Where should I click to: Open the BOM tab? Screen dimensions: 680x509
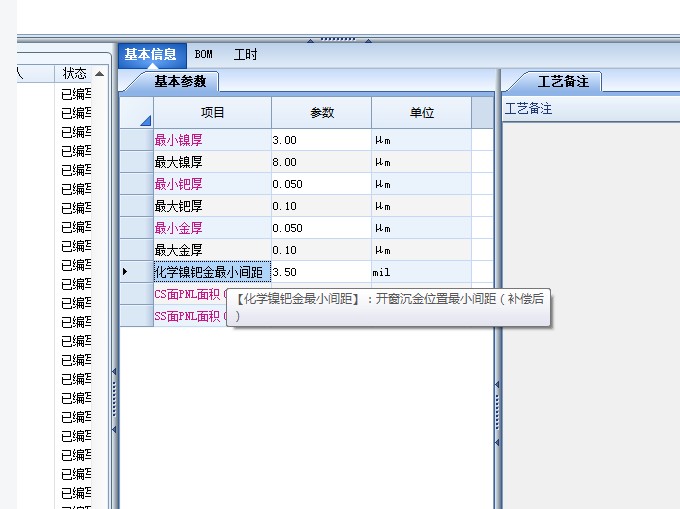pyautogui.click(x=203, y=55)
